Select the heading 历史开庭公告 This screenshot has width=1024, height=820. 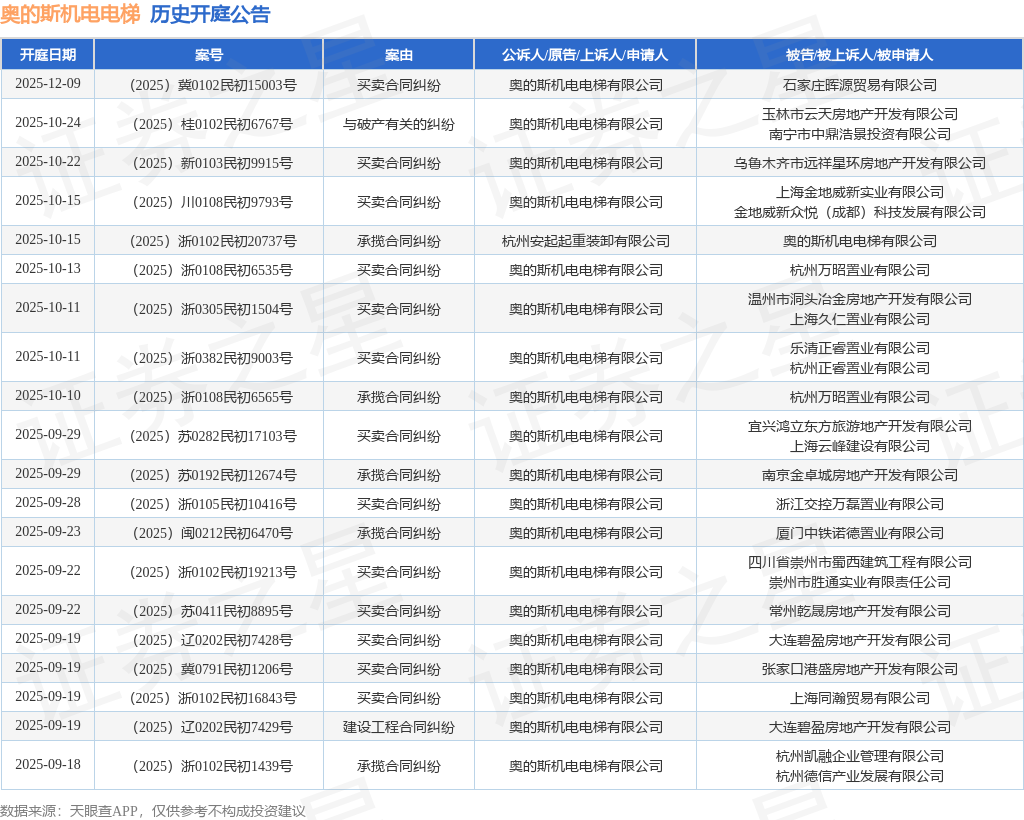[210, 14]
